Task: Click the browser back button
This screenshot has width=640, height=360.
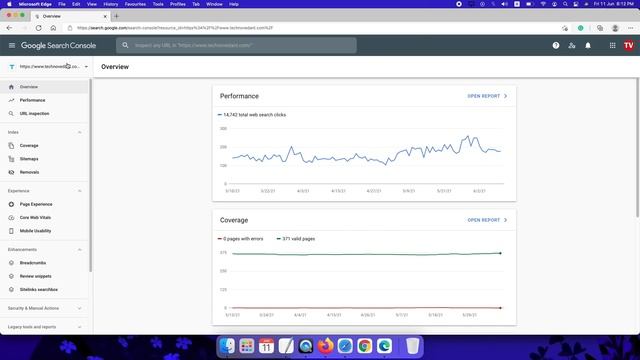Action: (x=9, y=28)
